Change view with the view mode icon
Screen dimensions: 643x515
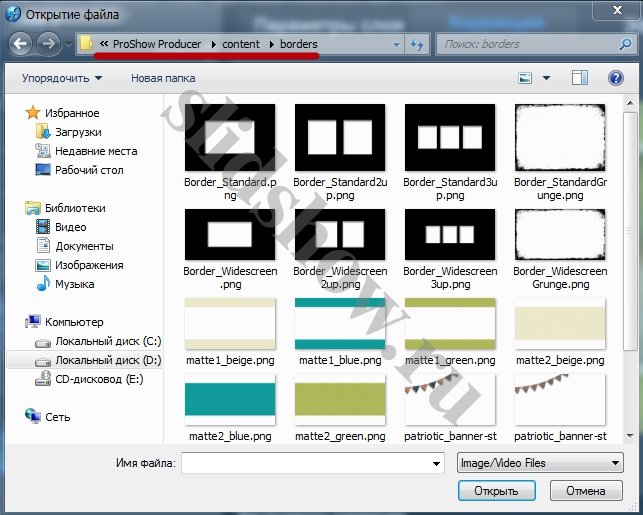coord(525,78)
